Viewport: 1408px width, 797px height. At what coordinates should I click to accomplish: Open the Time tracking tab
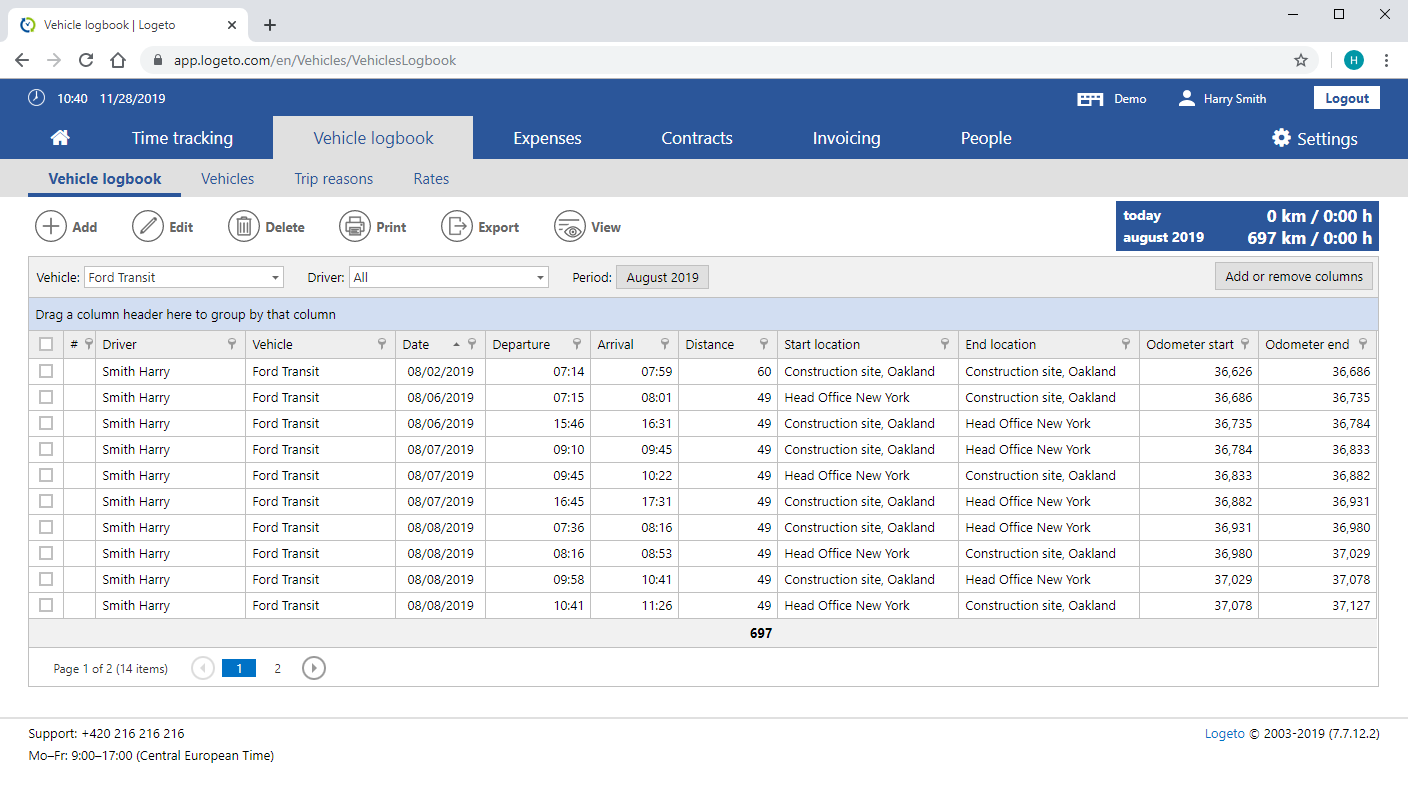[x=182, y=138]
